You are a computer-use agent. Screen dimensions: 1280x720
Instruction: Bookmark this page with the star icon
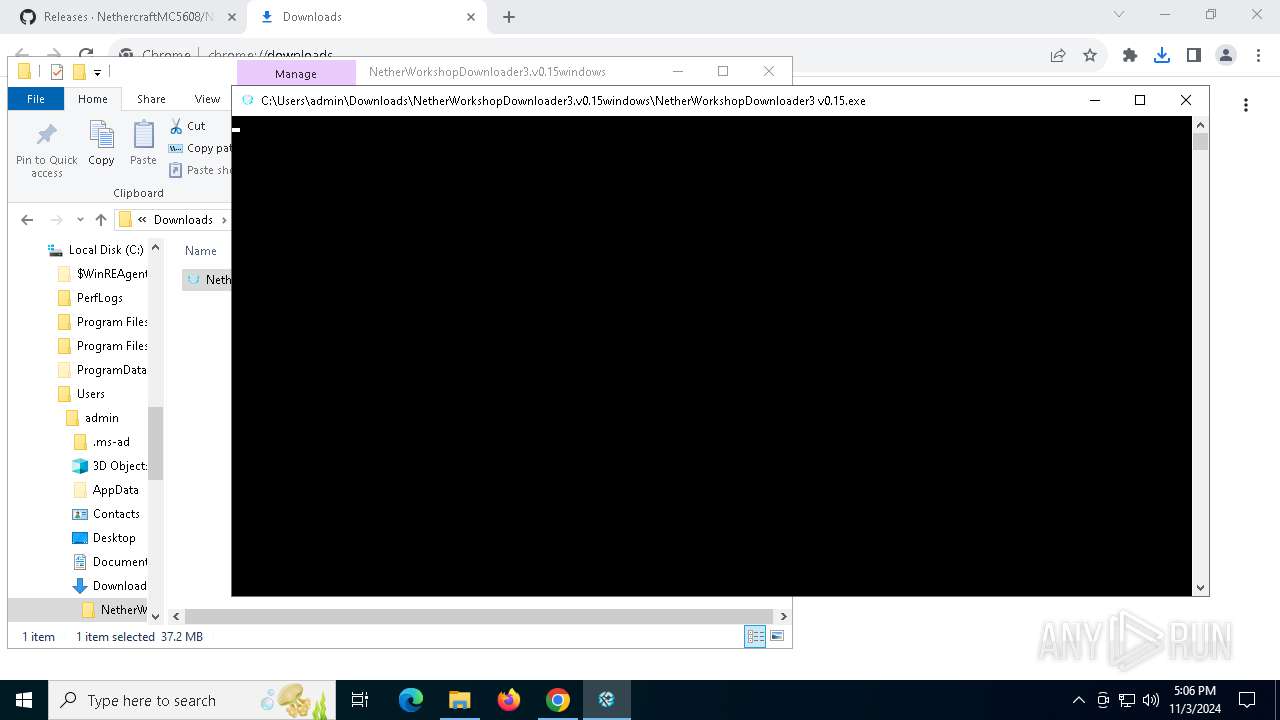1090,55
